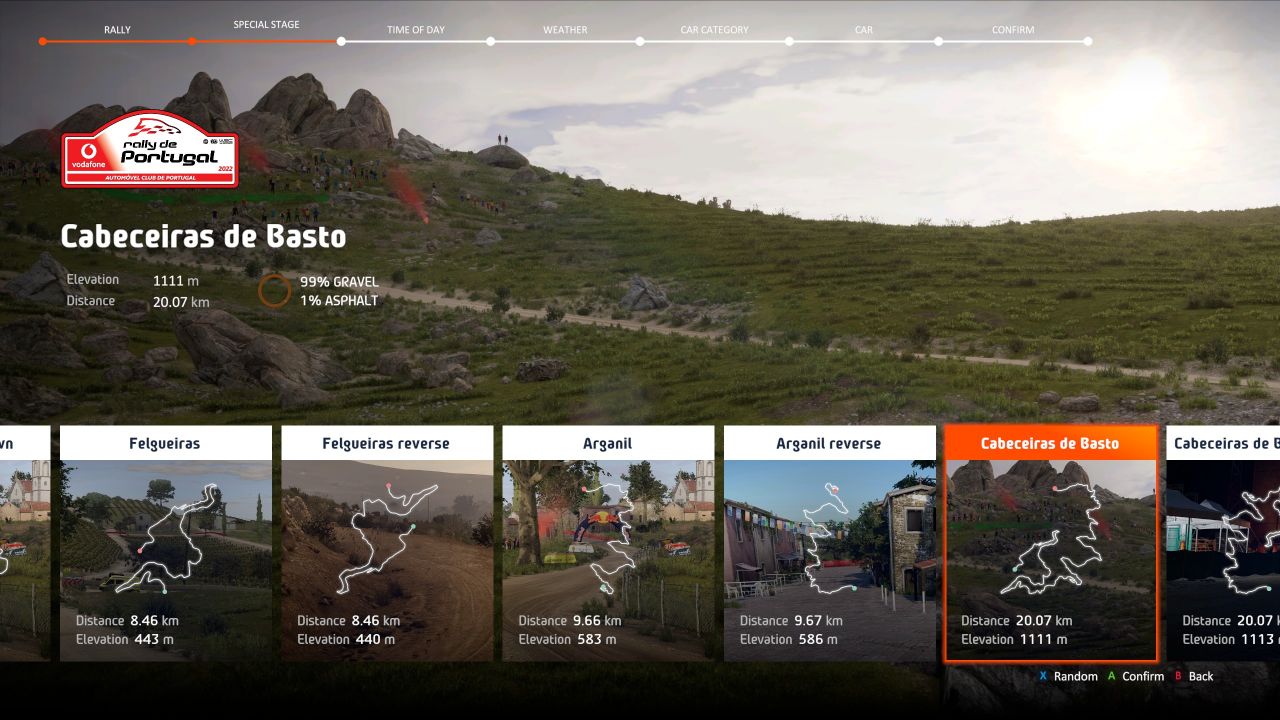Select the Rally step in progress bar
The image size is (1280, 720).
click(x=43, y=41)
